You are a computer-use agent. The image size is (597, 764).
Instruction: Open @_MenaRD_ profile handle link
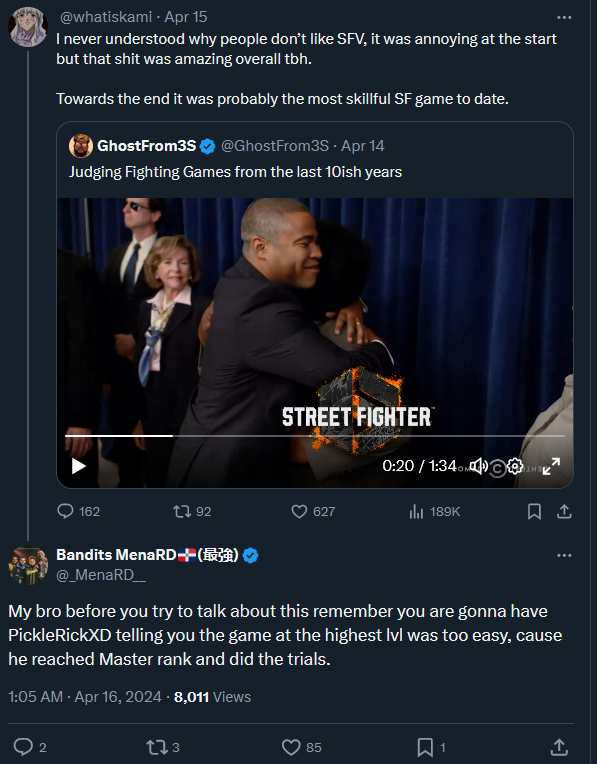(x=101, y=575)
